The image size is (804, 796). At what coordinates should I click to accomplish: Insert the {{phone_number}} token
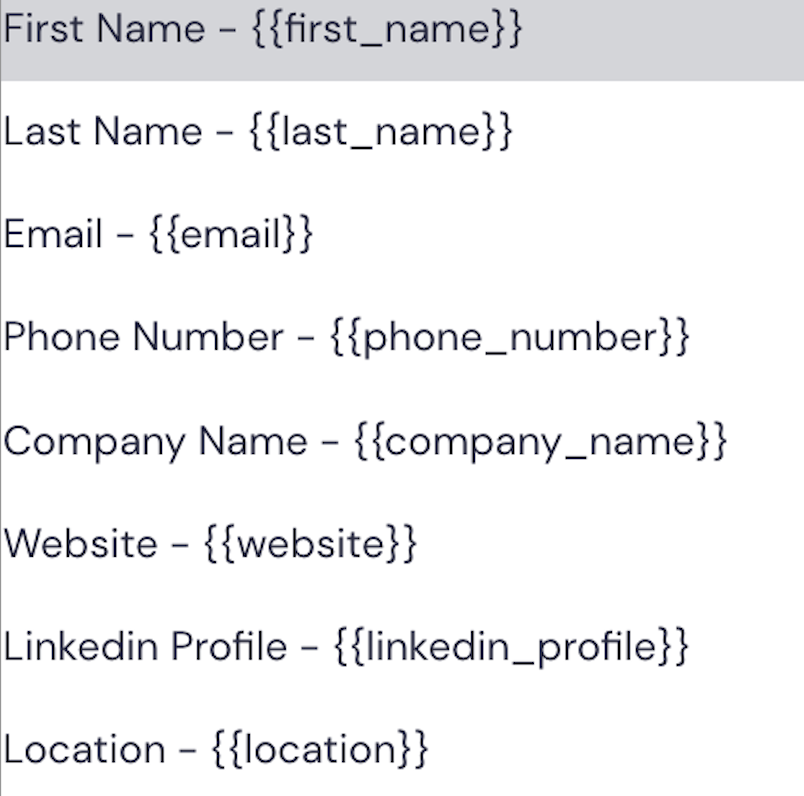coord(509,338)
